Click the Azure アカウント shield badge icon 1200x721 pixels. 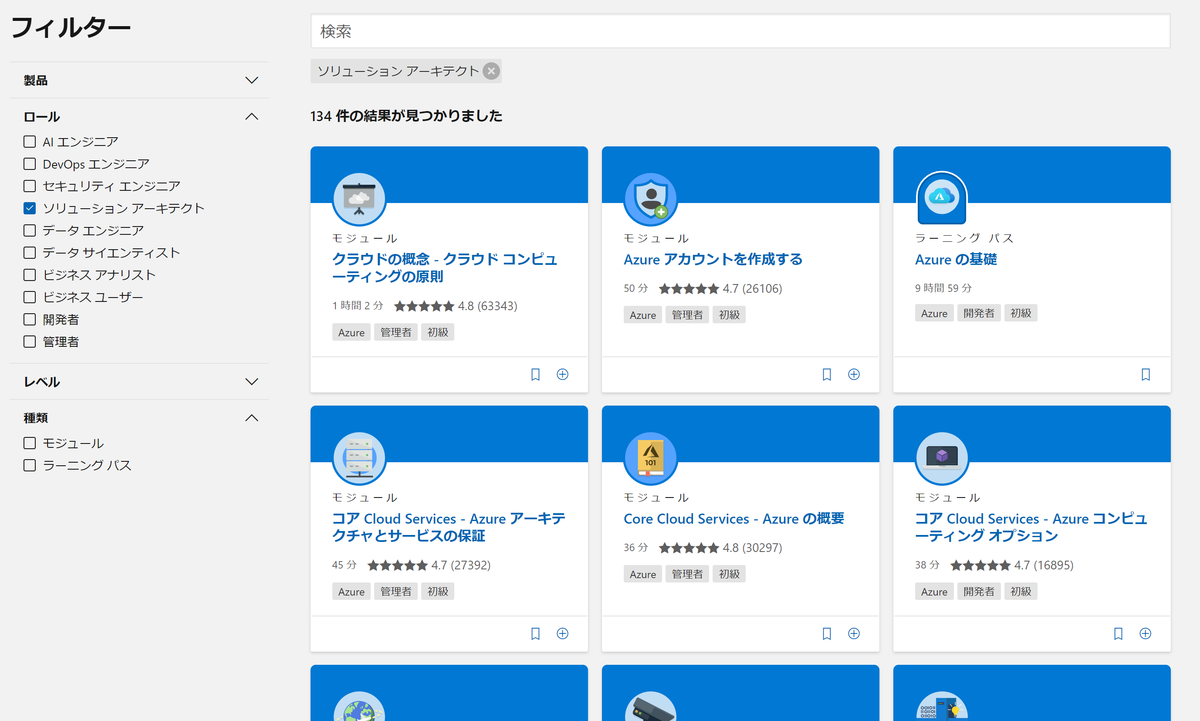point(650,199)
